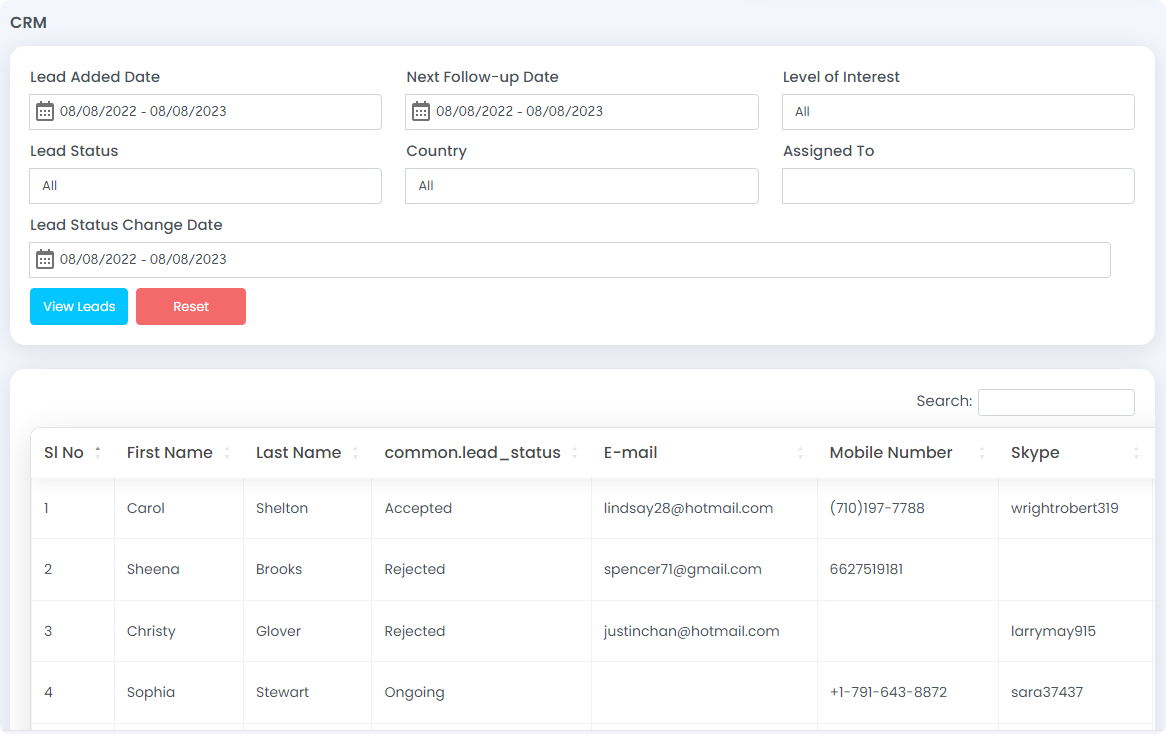Sort table by First Name arrows
This screenshot has height=734, width=1166.
(227, 452)
